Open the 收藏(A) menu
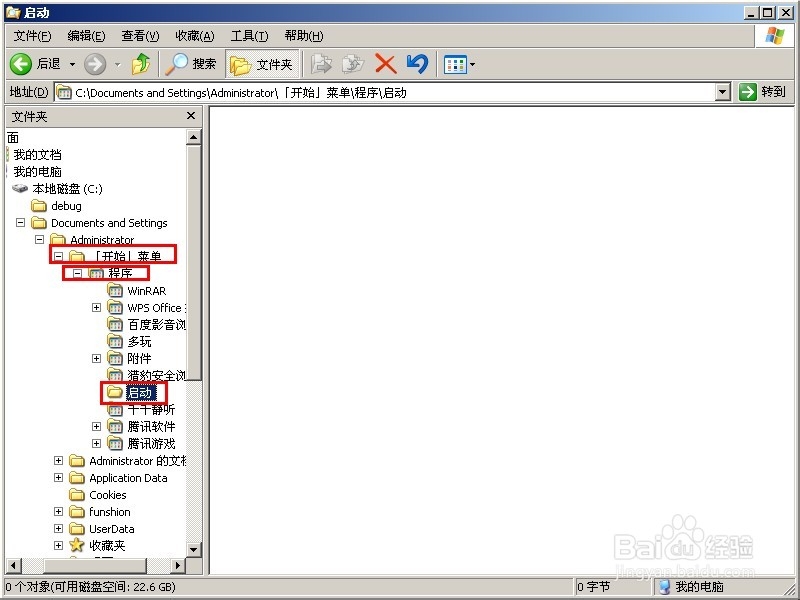The image size is (800, 600). click(195, 36)
